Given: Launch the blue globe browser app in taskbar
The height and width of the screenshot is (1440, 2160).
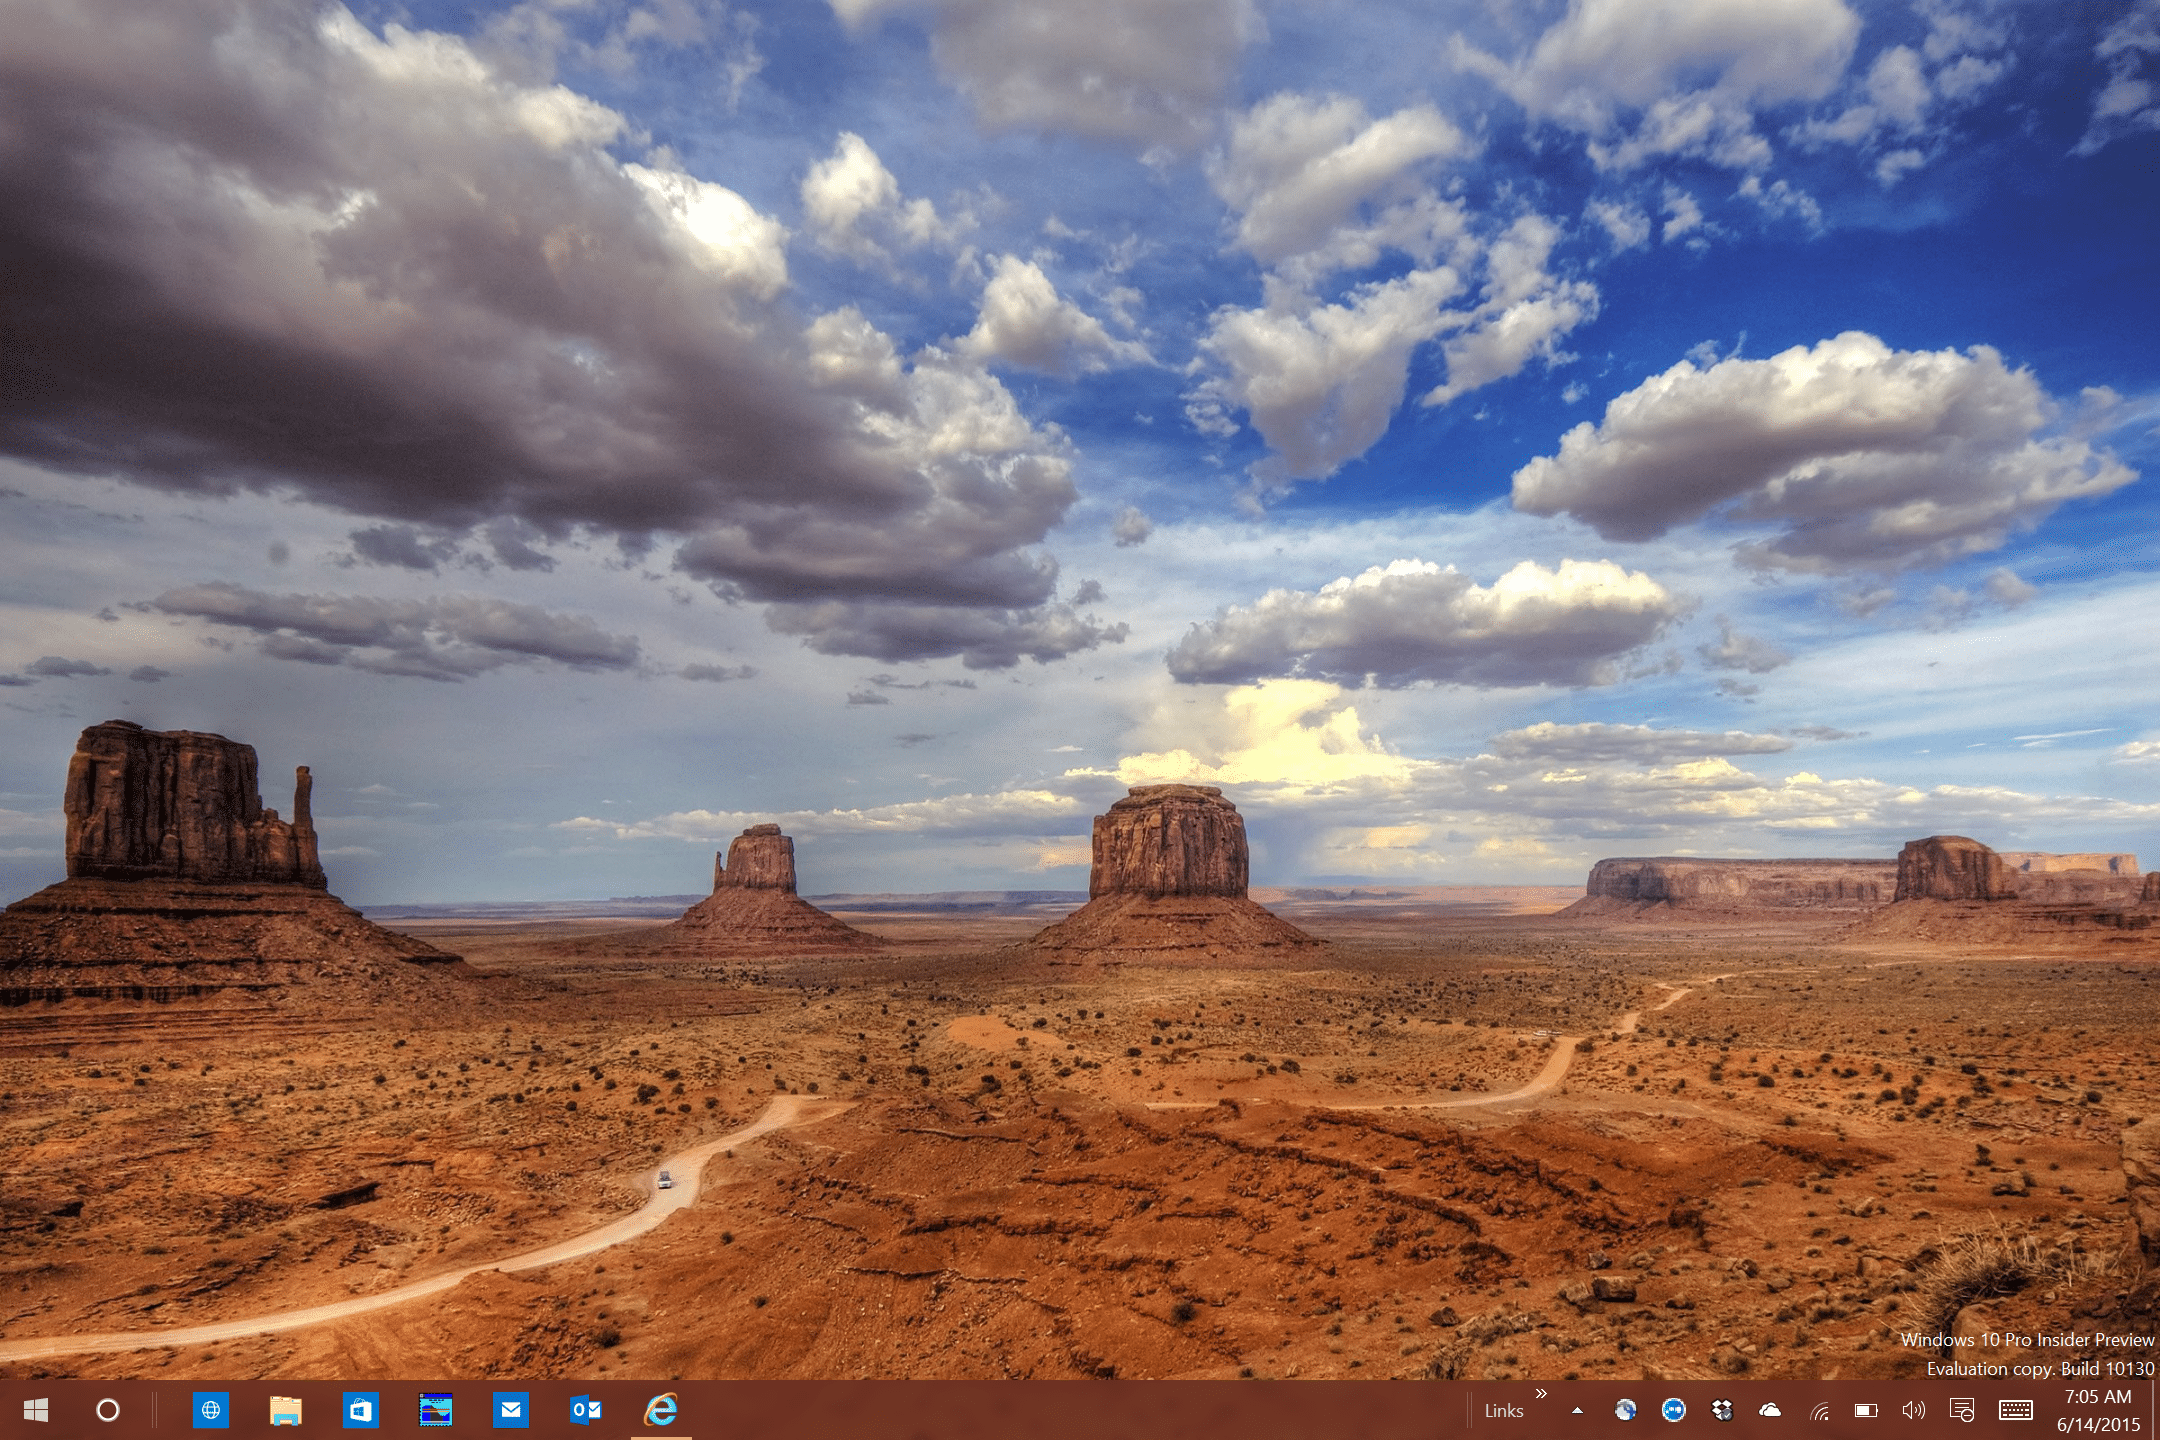Looking at the screenshot, I should (x=211, y=1410).
